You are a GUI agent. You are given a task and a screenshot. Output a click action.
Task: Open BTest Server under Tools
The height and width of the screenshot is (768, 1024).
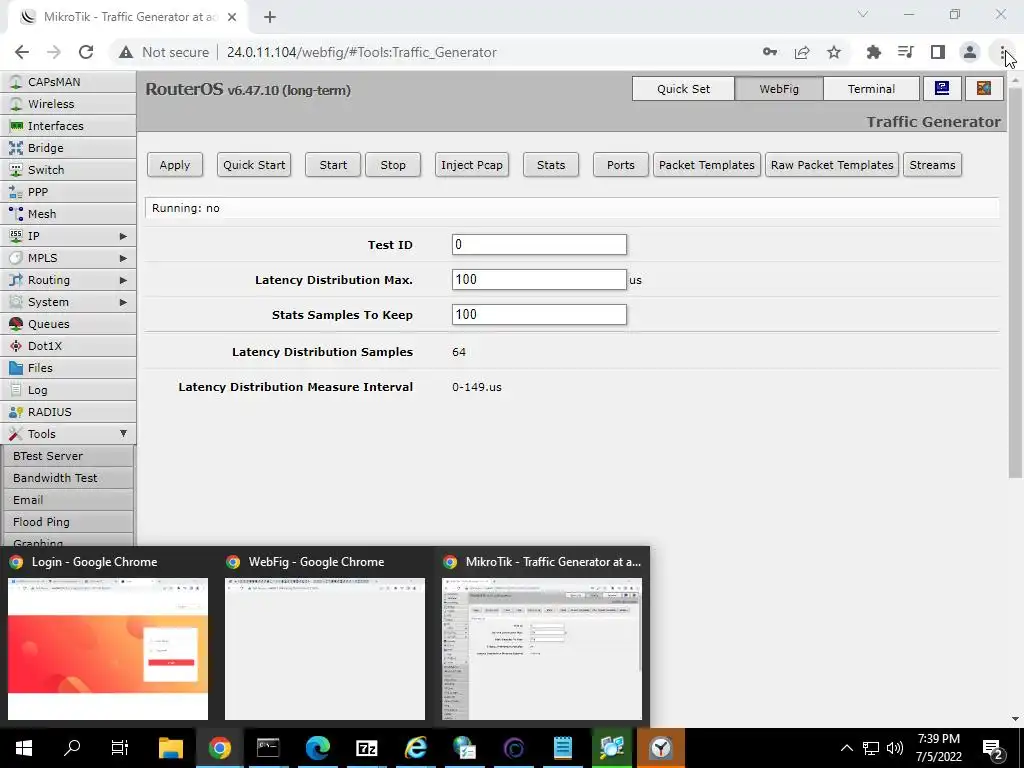pos(68,456)
